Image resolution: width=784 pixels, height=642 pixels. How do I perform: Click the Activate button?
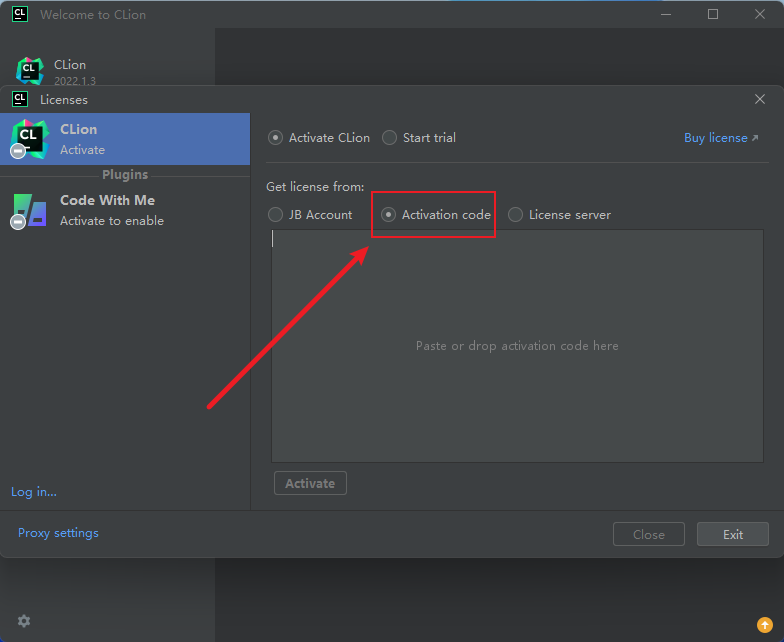coord(310,483)
